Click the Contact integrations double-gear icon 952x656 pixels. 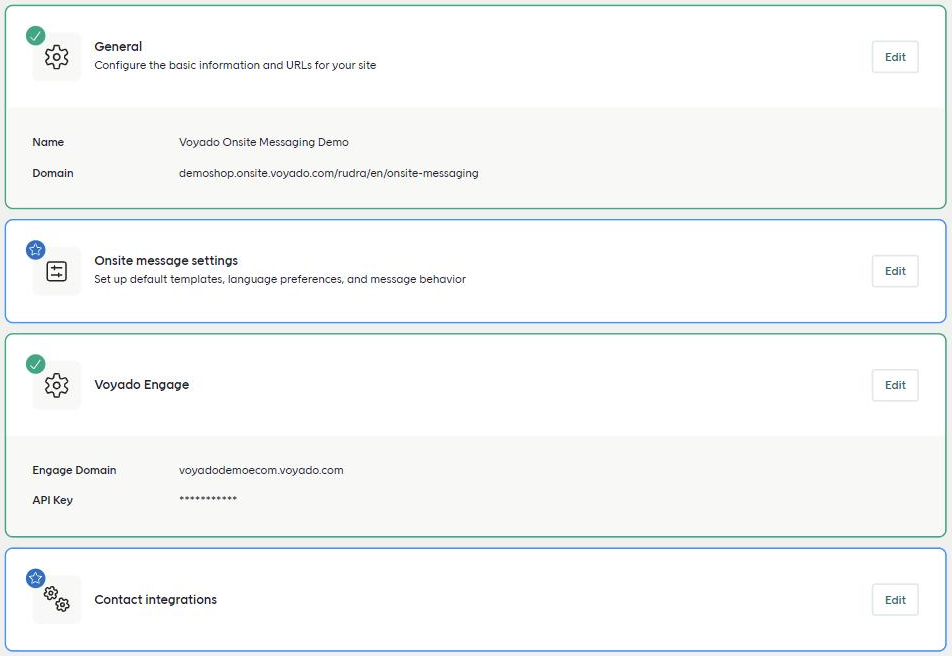56,600
